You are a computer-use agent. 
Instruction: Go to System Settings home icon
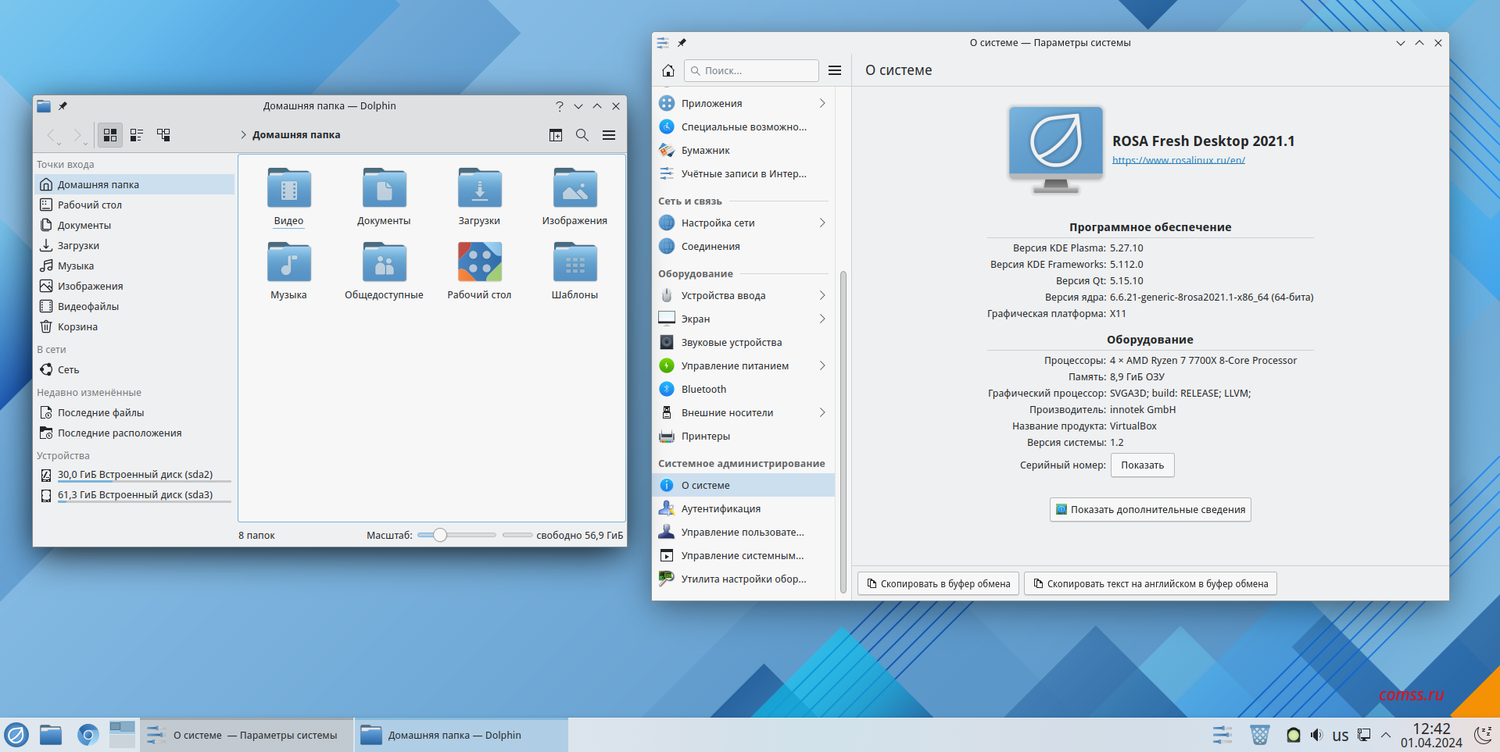pyautogui.click(x=668, y=71)
